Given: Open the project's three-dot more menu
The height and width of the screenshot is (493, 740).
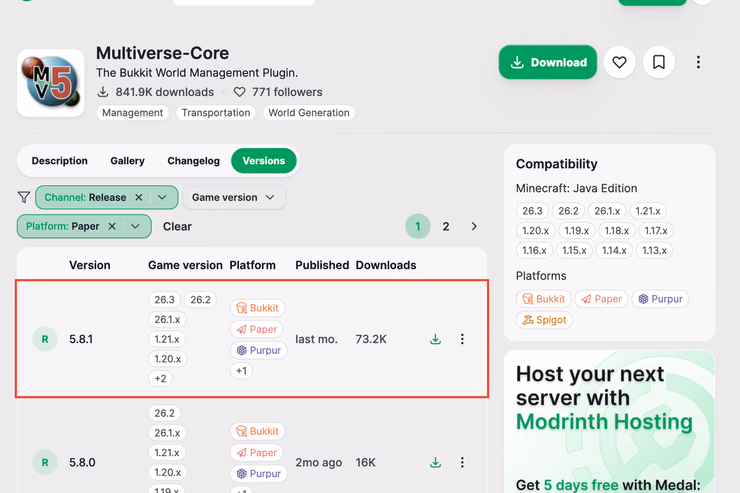Looking at the screenshot, I should click(x=698, y=62).
